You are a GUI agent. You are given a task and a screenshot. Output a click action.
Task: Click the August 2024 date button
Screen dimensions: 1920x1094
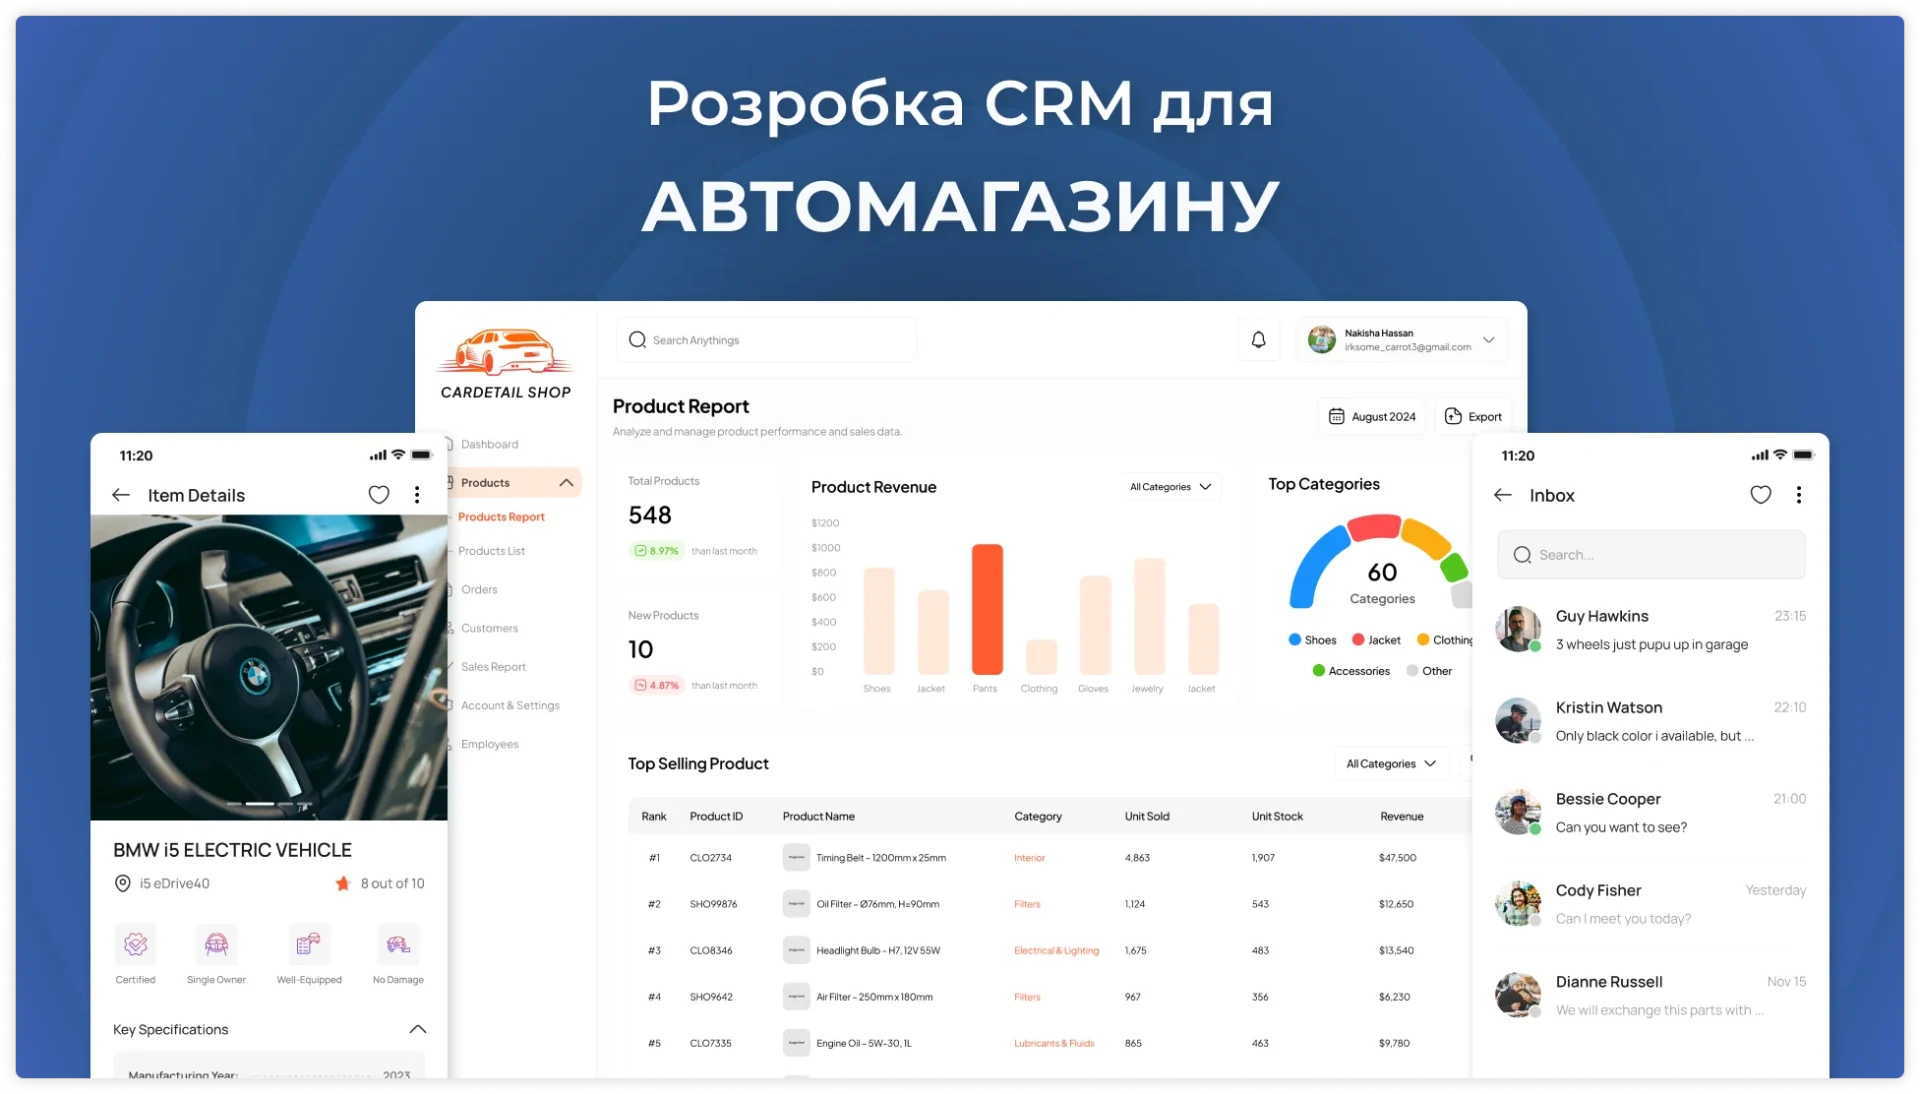click(1371, 417)
